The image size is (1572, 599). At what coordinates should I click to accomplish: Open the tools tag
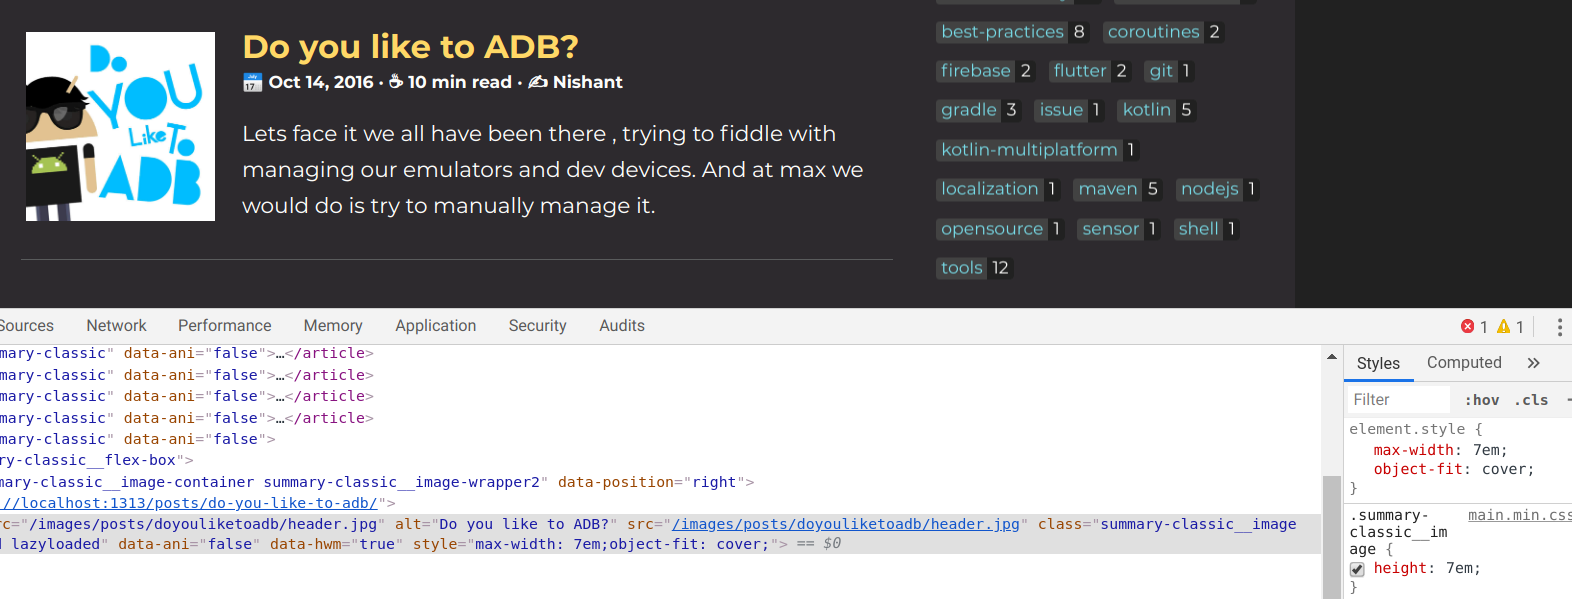pyautogui.click(x=961, y=268)
